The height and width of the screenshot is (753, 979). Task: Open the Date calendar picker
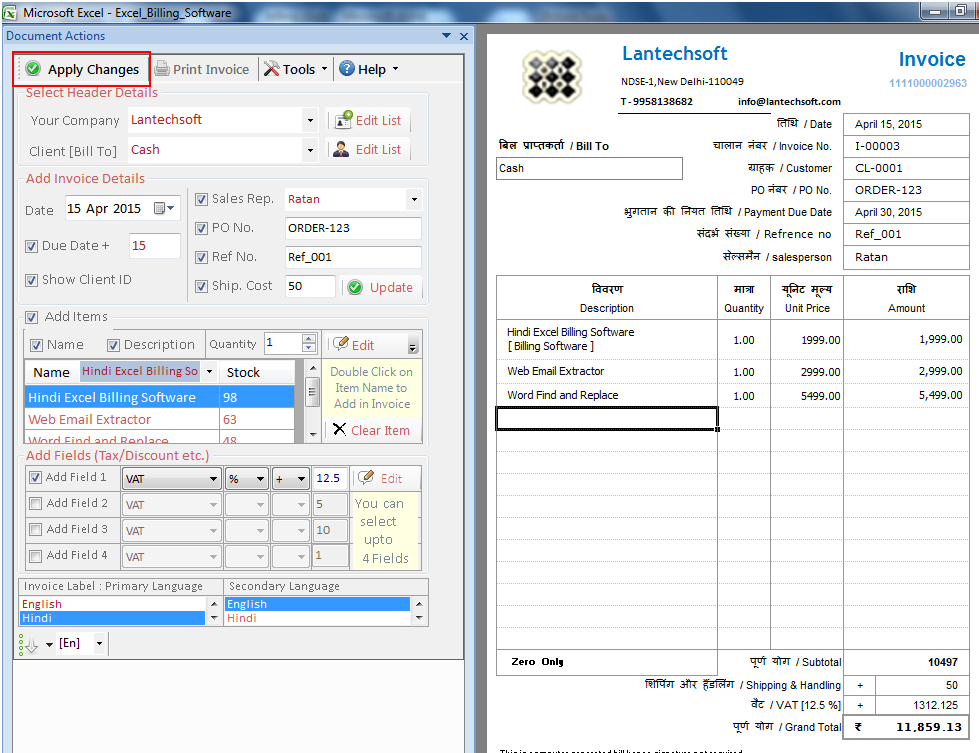[x=164, y=208]
